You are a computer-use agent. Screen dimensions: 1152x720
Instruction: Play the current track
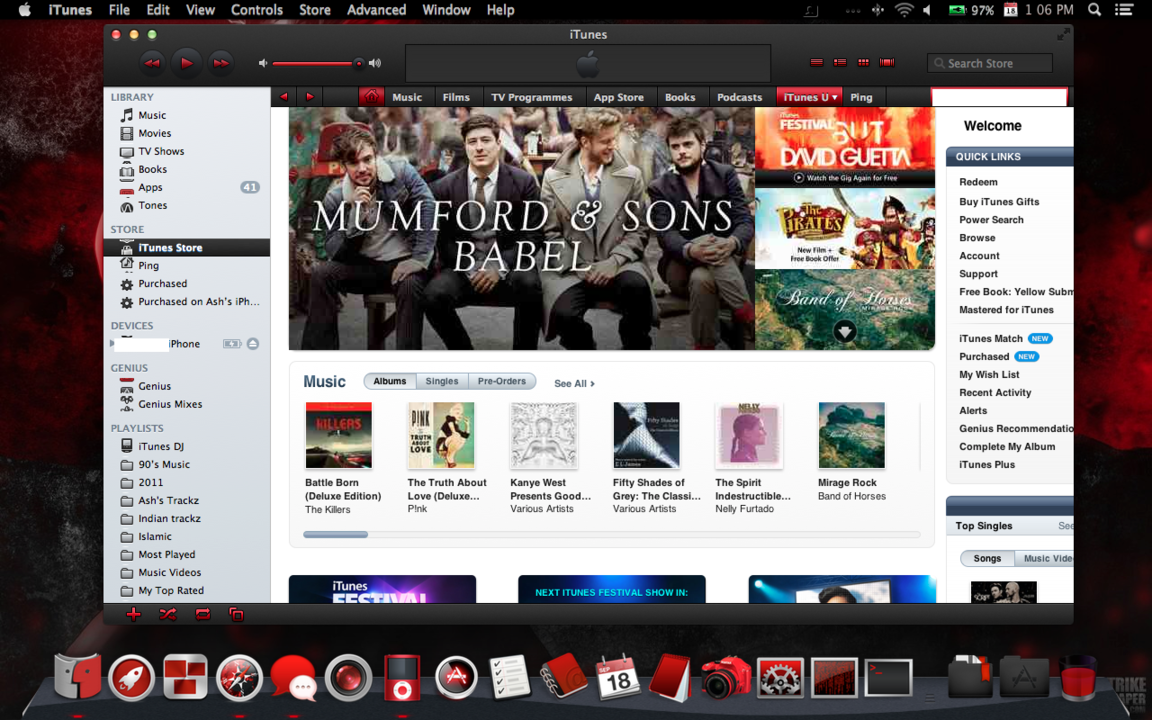coord(186,63)
